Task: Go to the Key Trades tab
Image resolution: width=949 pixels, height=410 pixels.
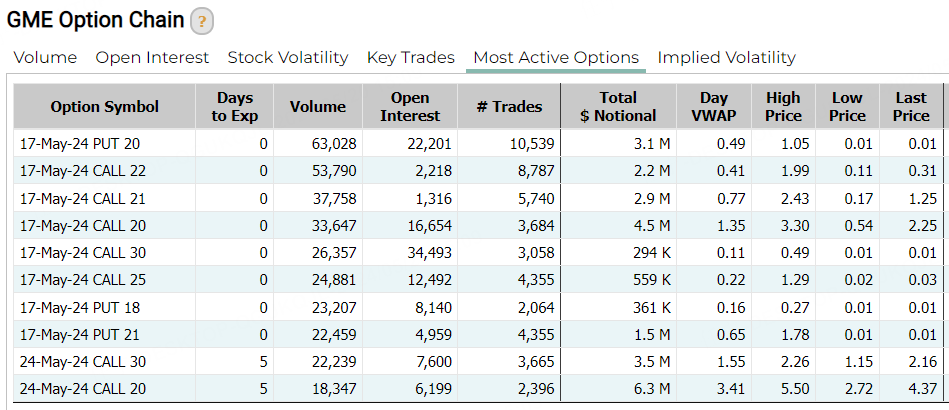Action: 410,58
